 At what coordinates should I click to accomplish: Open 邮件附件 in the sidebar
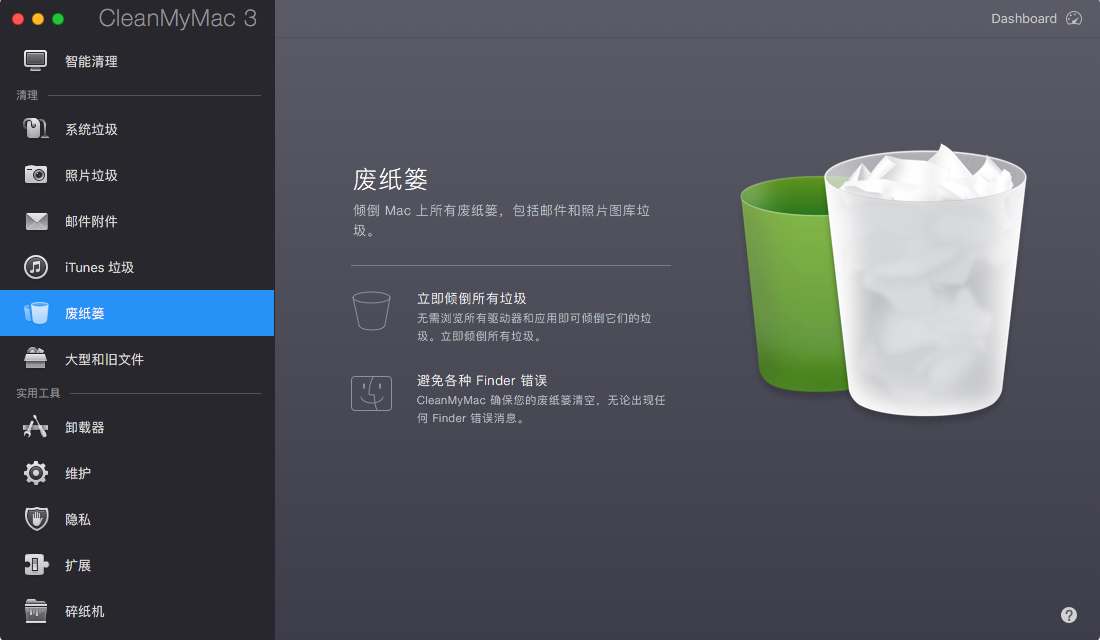[137, 222]
